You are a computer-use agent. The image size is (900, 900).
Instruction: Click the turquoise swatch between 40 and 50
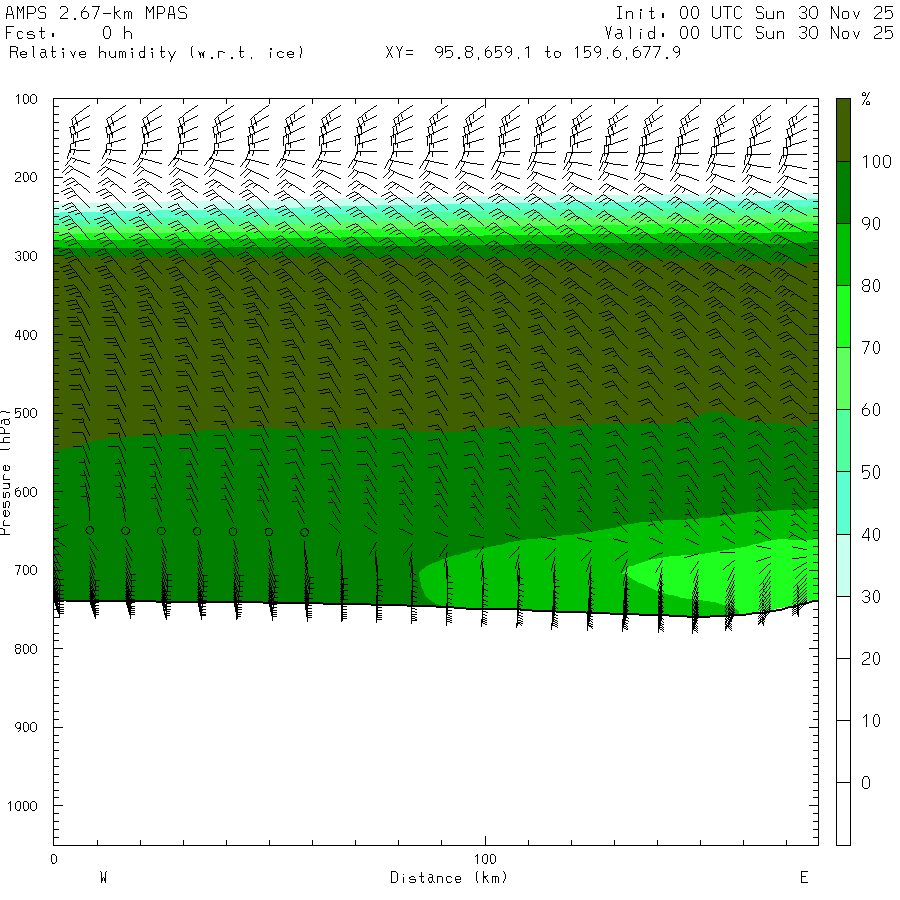point(843,503)
